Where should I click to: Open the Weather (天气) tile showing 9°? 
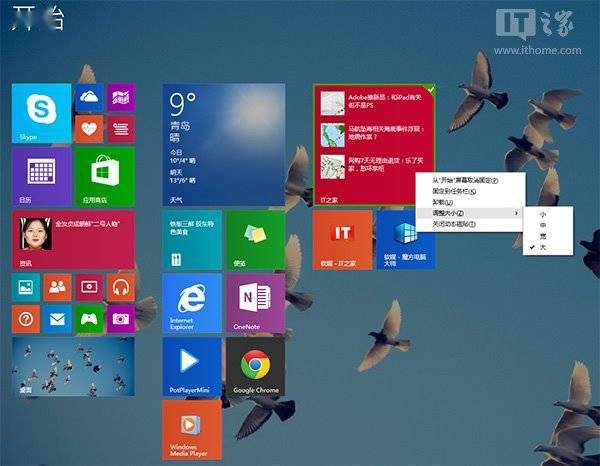224,145
